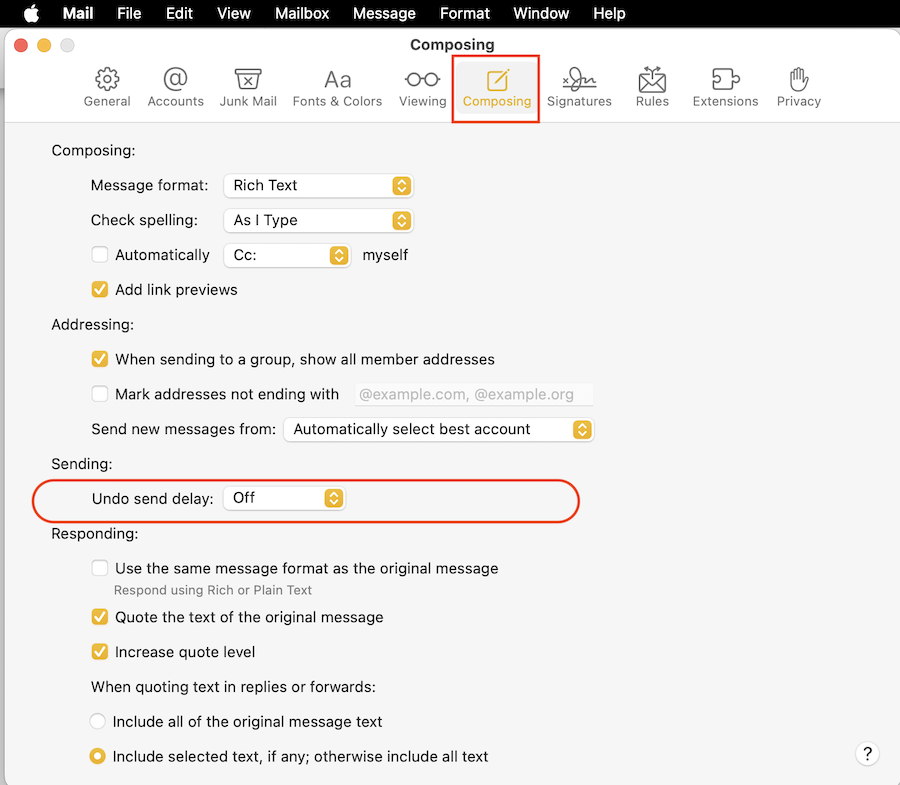Open the Message format dropdown

click(319, 185)
